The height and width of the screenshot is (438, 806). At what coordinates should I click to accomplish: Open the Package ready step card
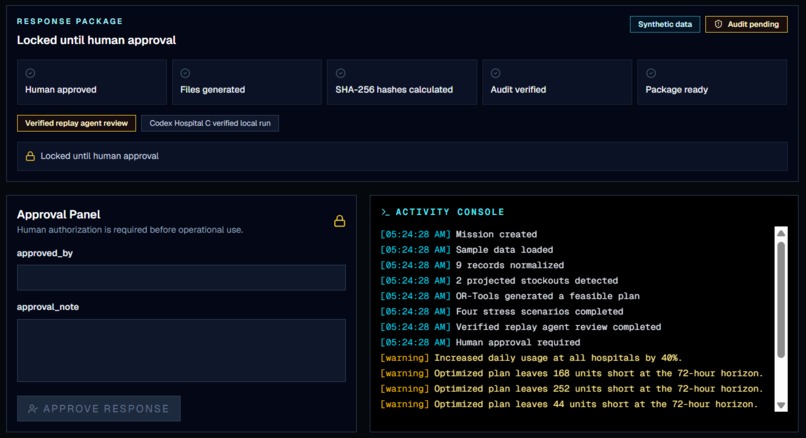[x=712, y=82]
